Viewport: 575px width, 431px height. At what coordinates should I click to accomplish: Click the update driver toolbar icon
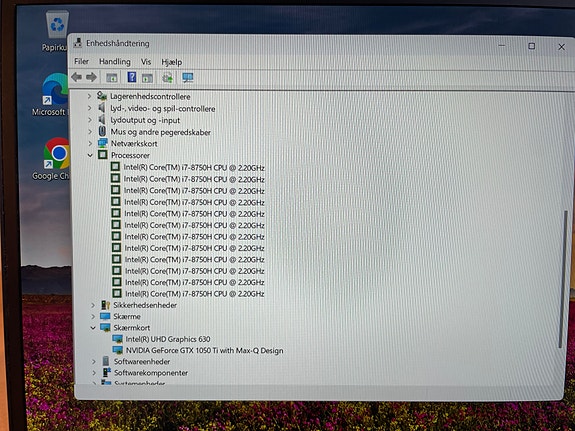point(167,78)
